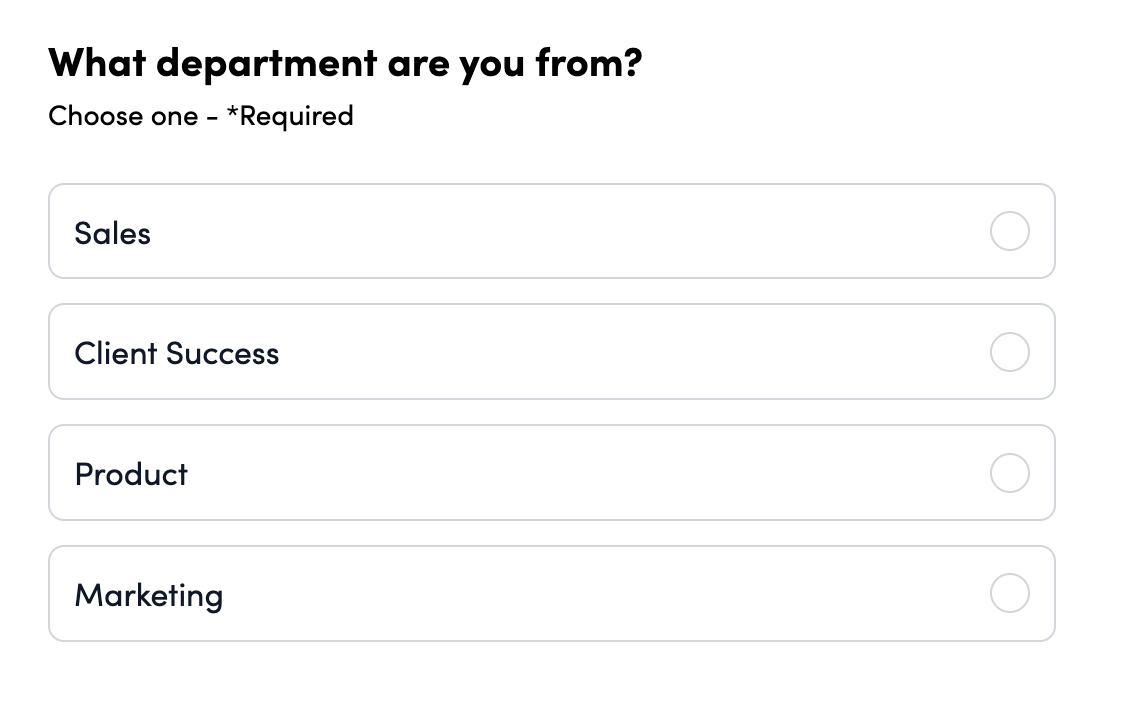Screen dimensions: 1136x728
Task: Click the word 'Client' in the second option
Action: click(116, 354)
